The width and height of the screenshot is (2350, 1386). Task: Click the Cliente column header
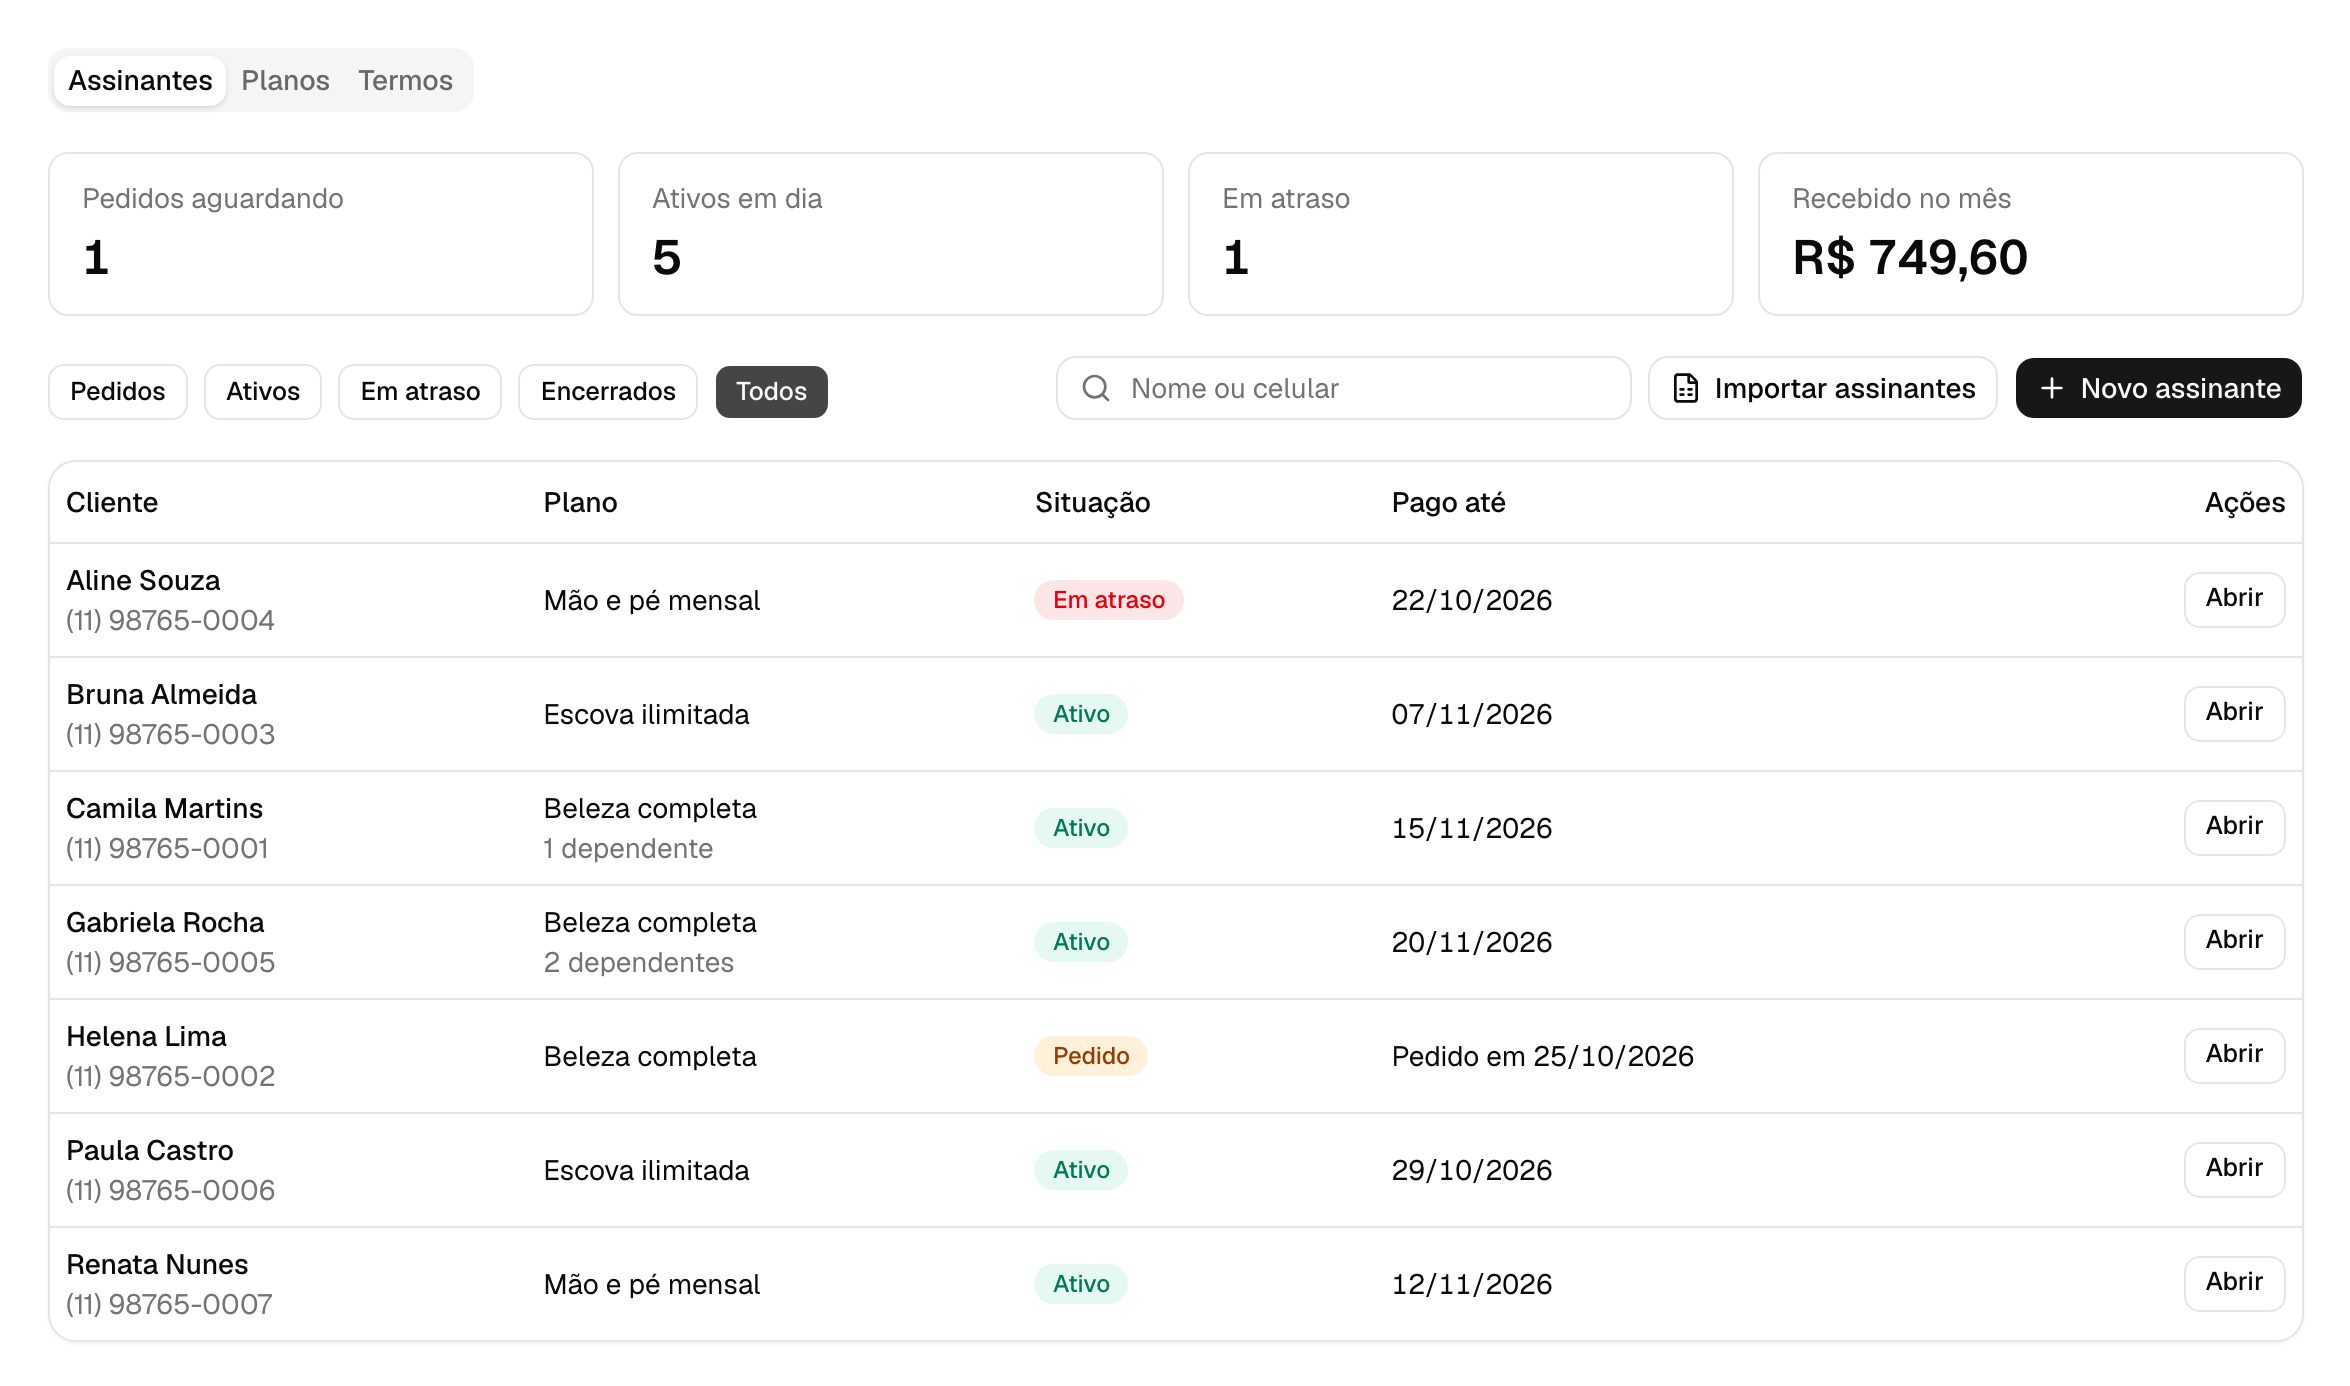112,502
